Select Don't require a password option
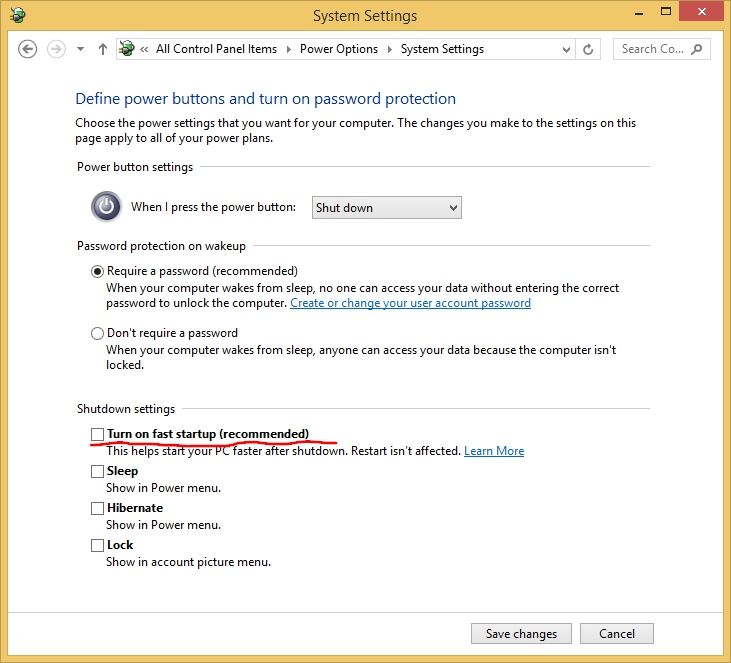Screen dimensions: 731x663 point(97,333)
